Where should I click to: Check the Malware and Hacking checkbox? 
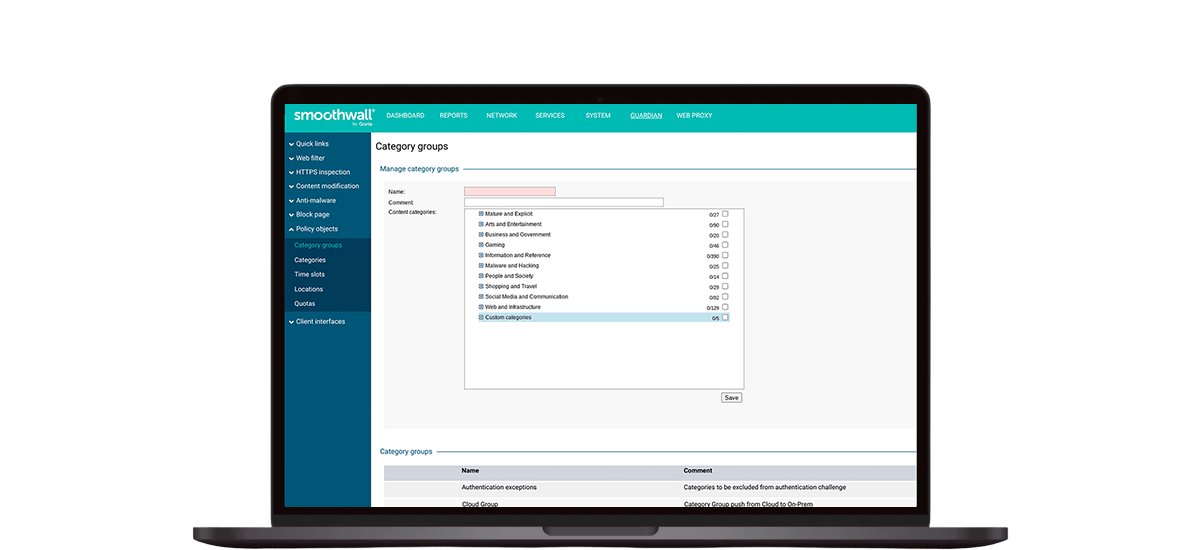click(726, 265)
